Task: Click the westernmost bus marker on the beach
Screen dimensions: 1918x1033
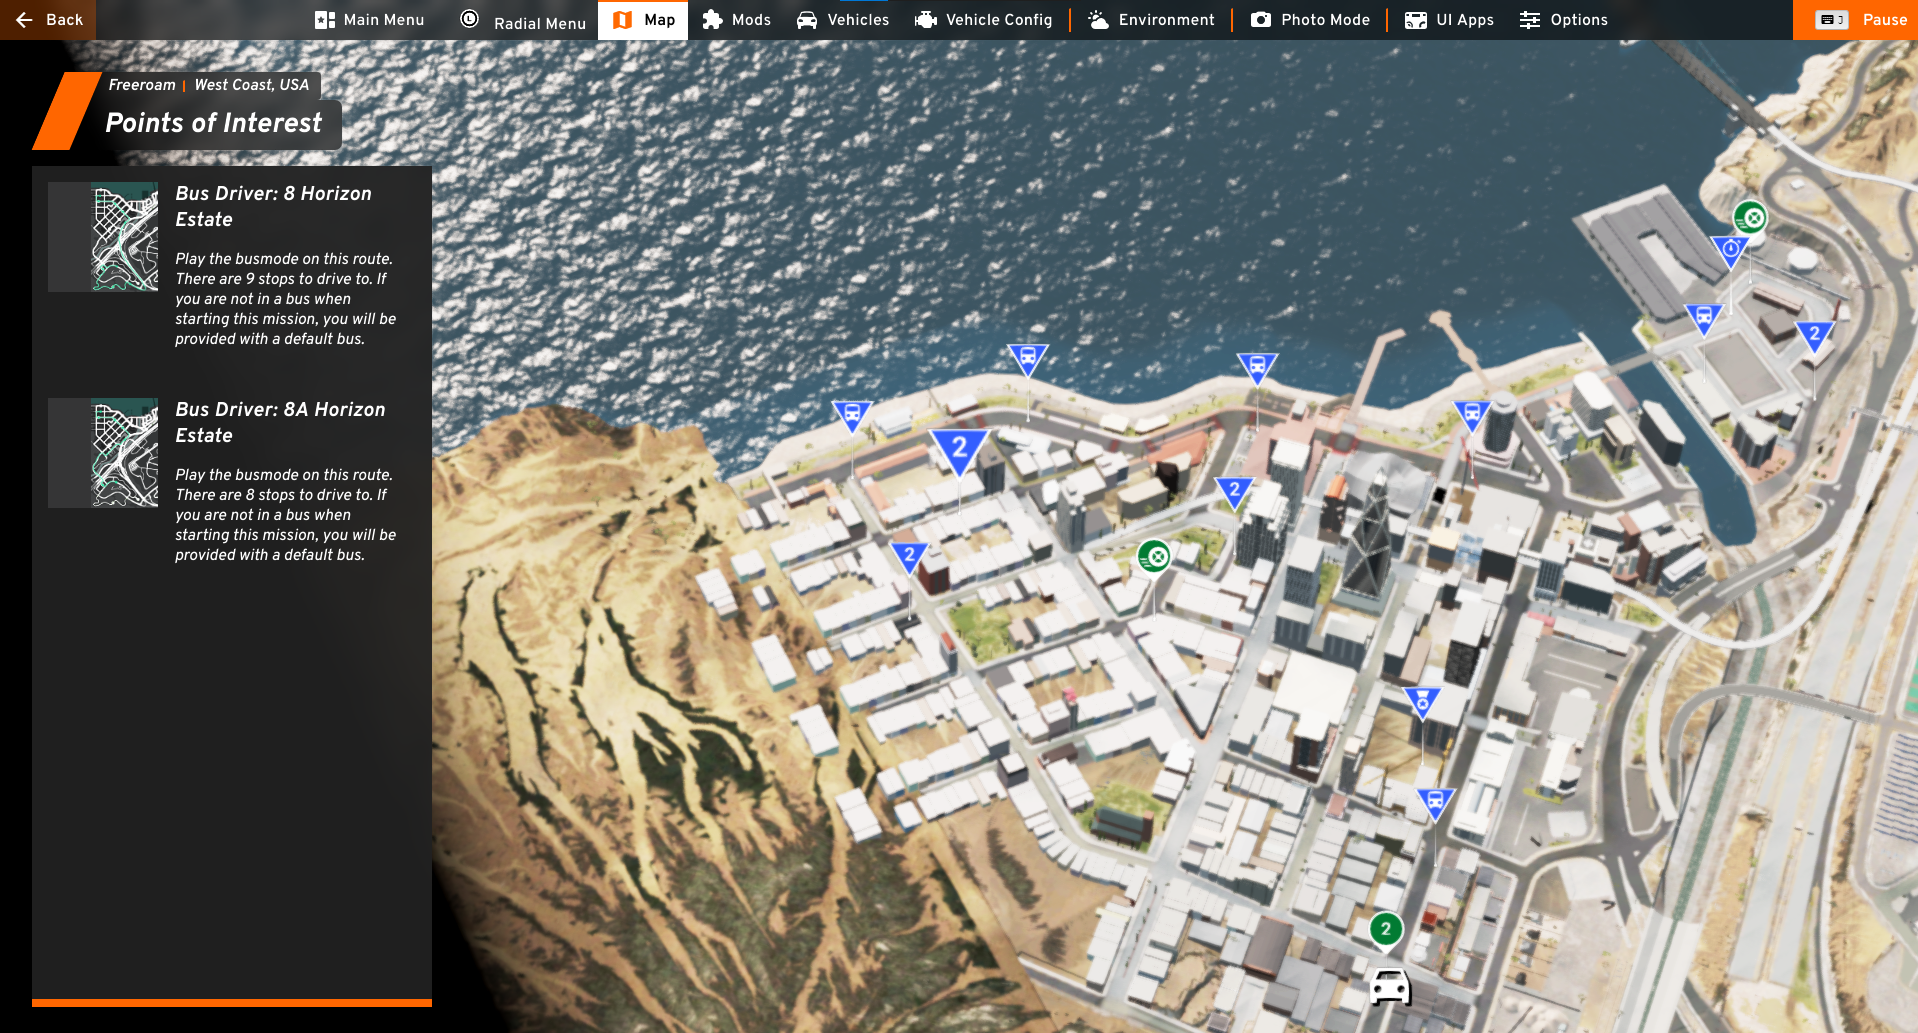Action: 852,414
